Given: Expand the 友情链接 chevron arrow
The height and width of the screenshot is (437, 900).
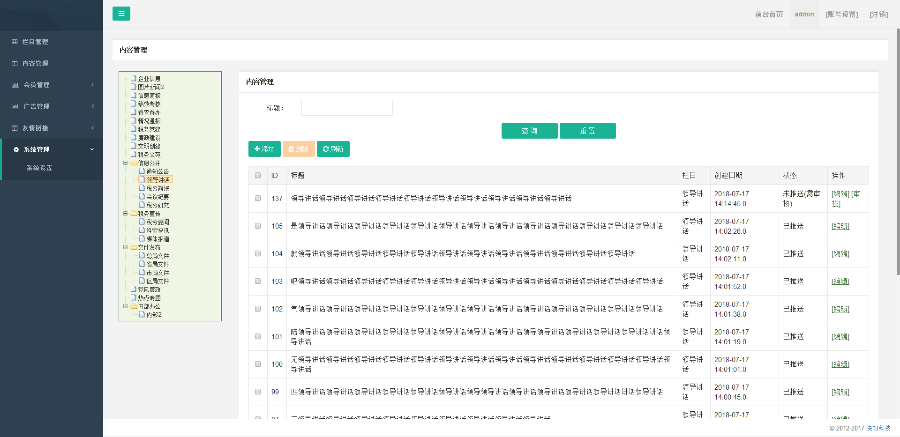Looking at the screenshot, I should 92,128.
